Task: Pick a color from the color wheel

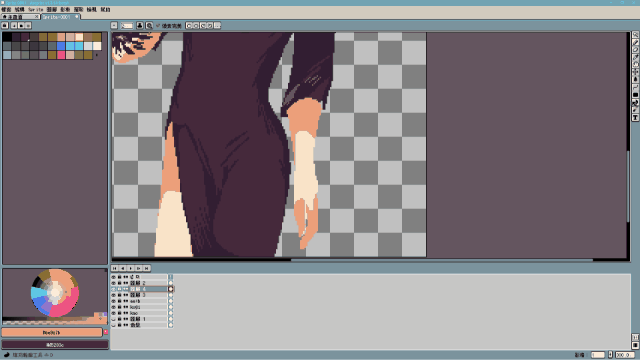Action: [55, 293]
